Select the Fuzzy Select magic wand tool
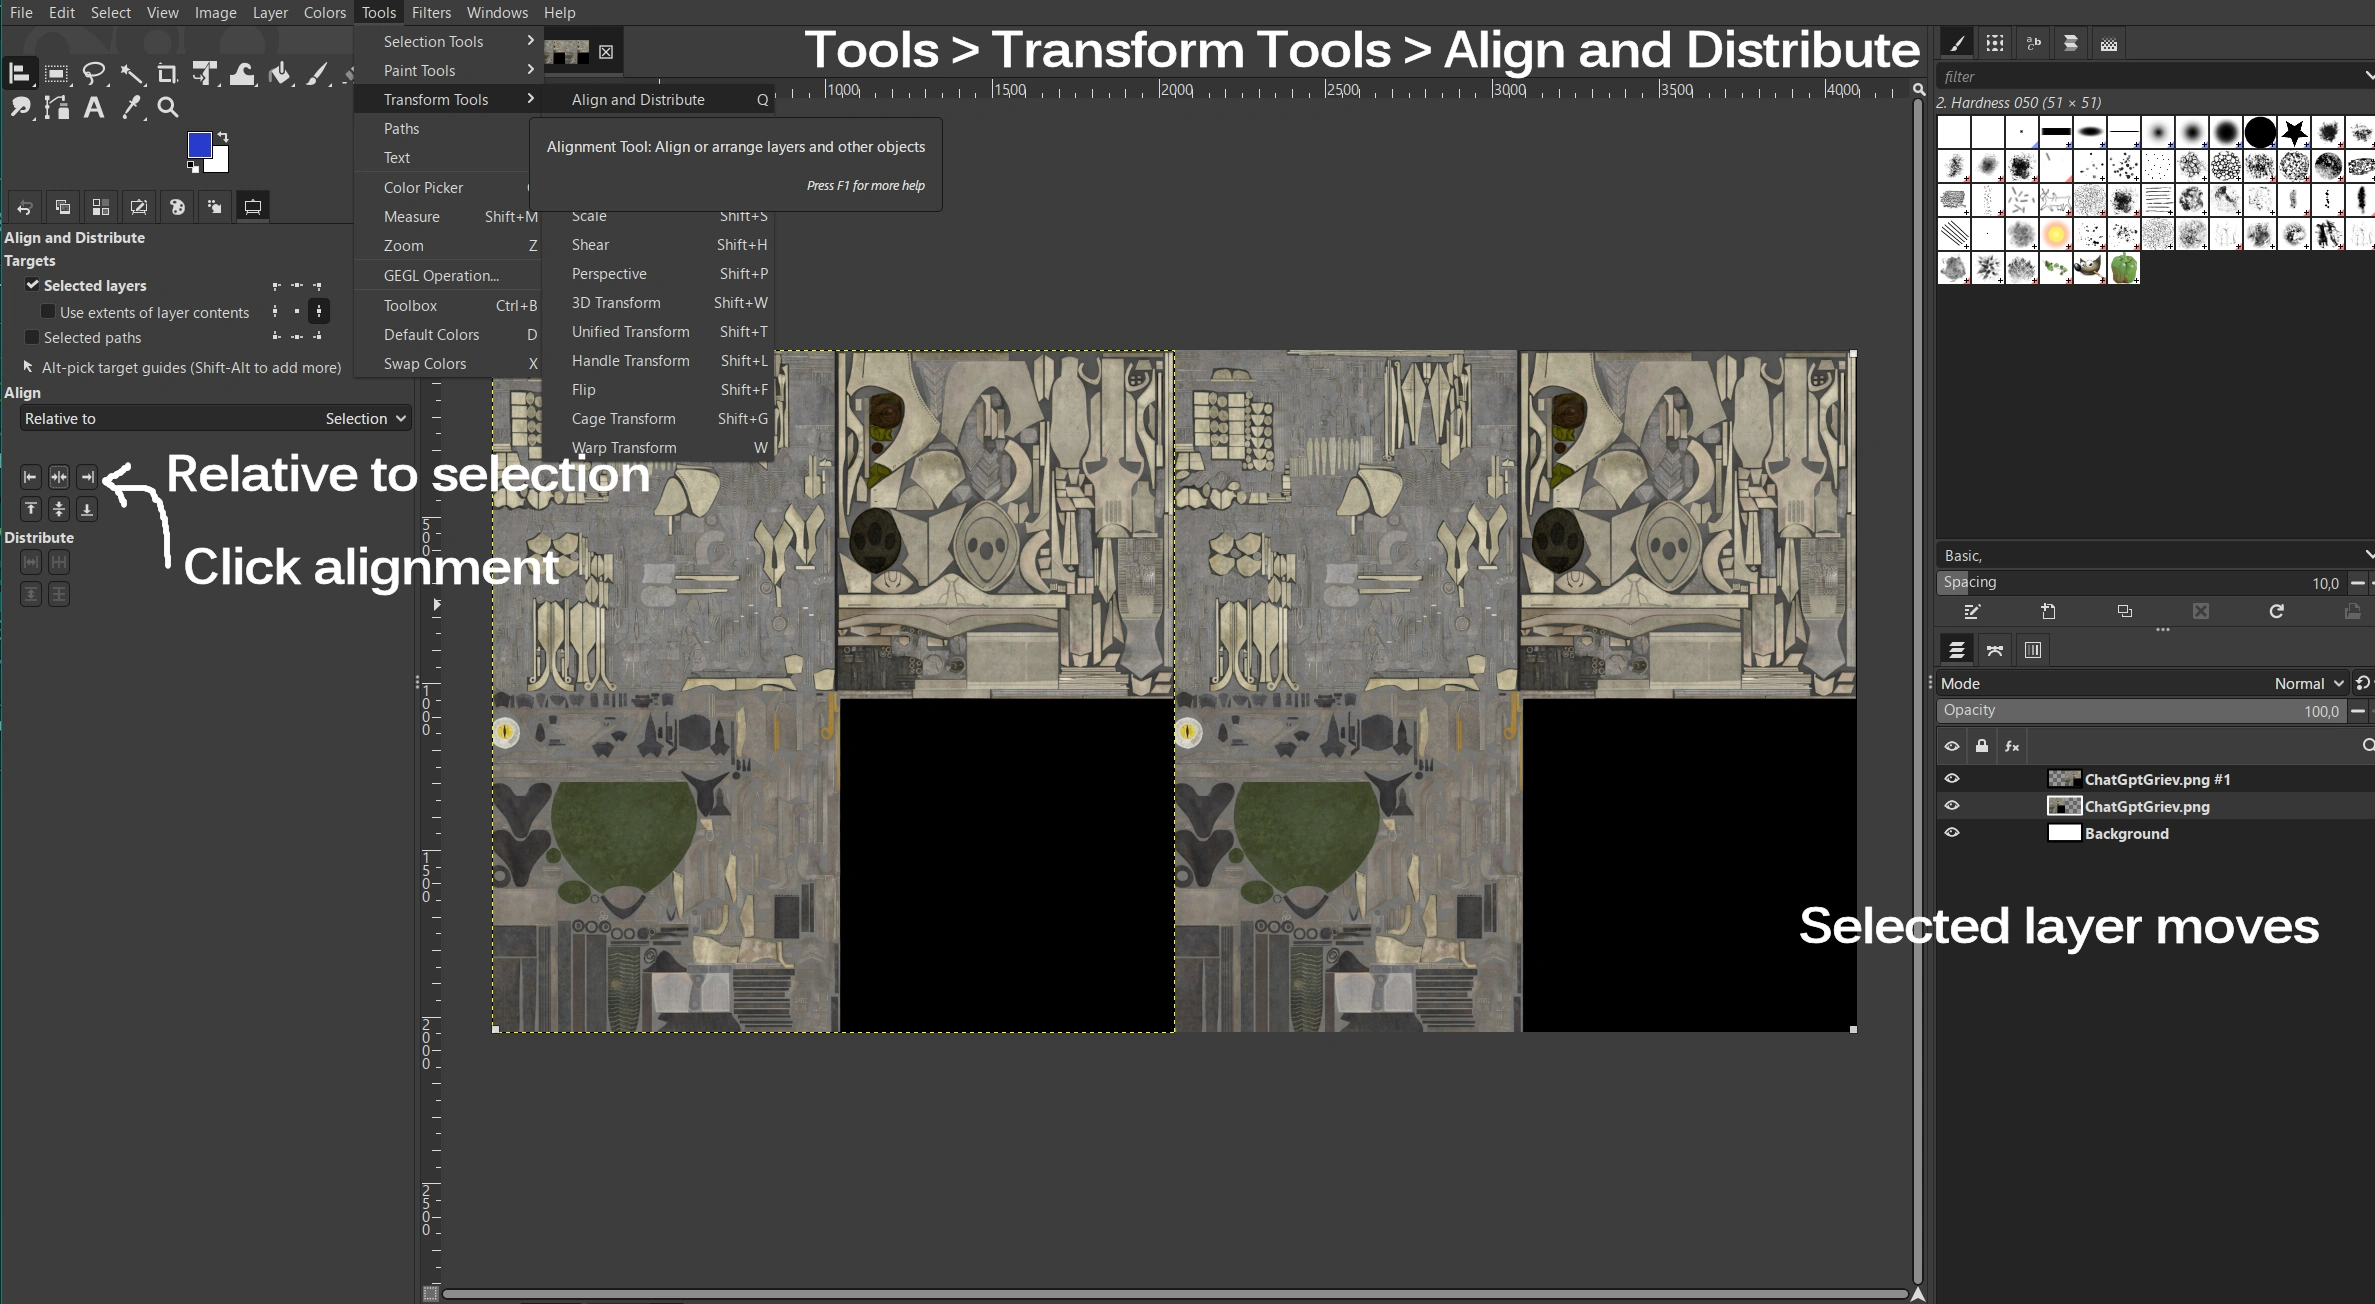 (131, 73)
